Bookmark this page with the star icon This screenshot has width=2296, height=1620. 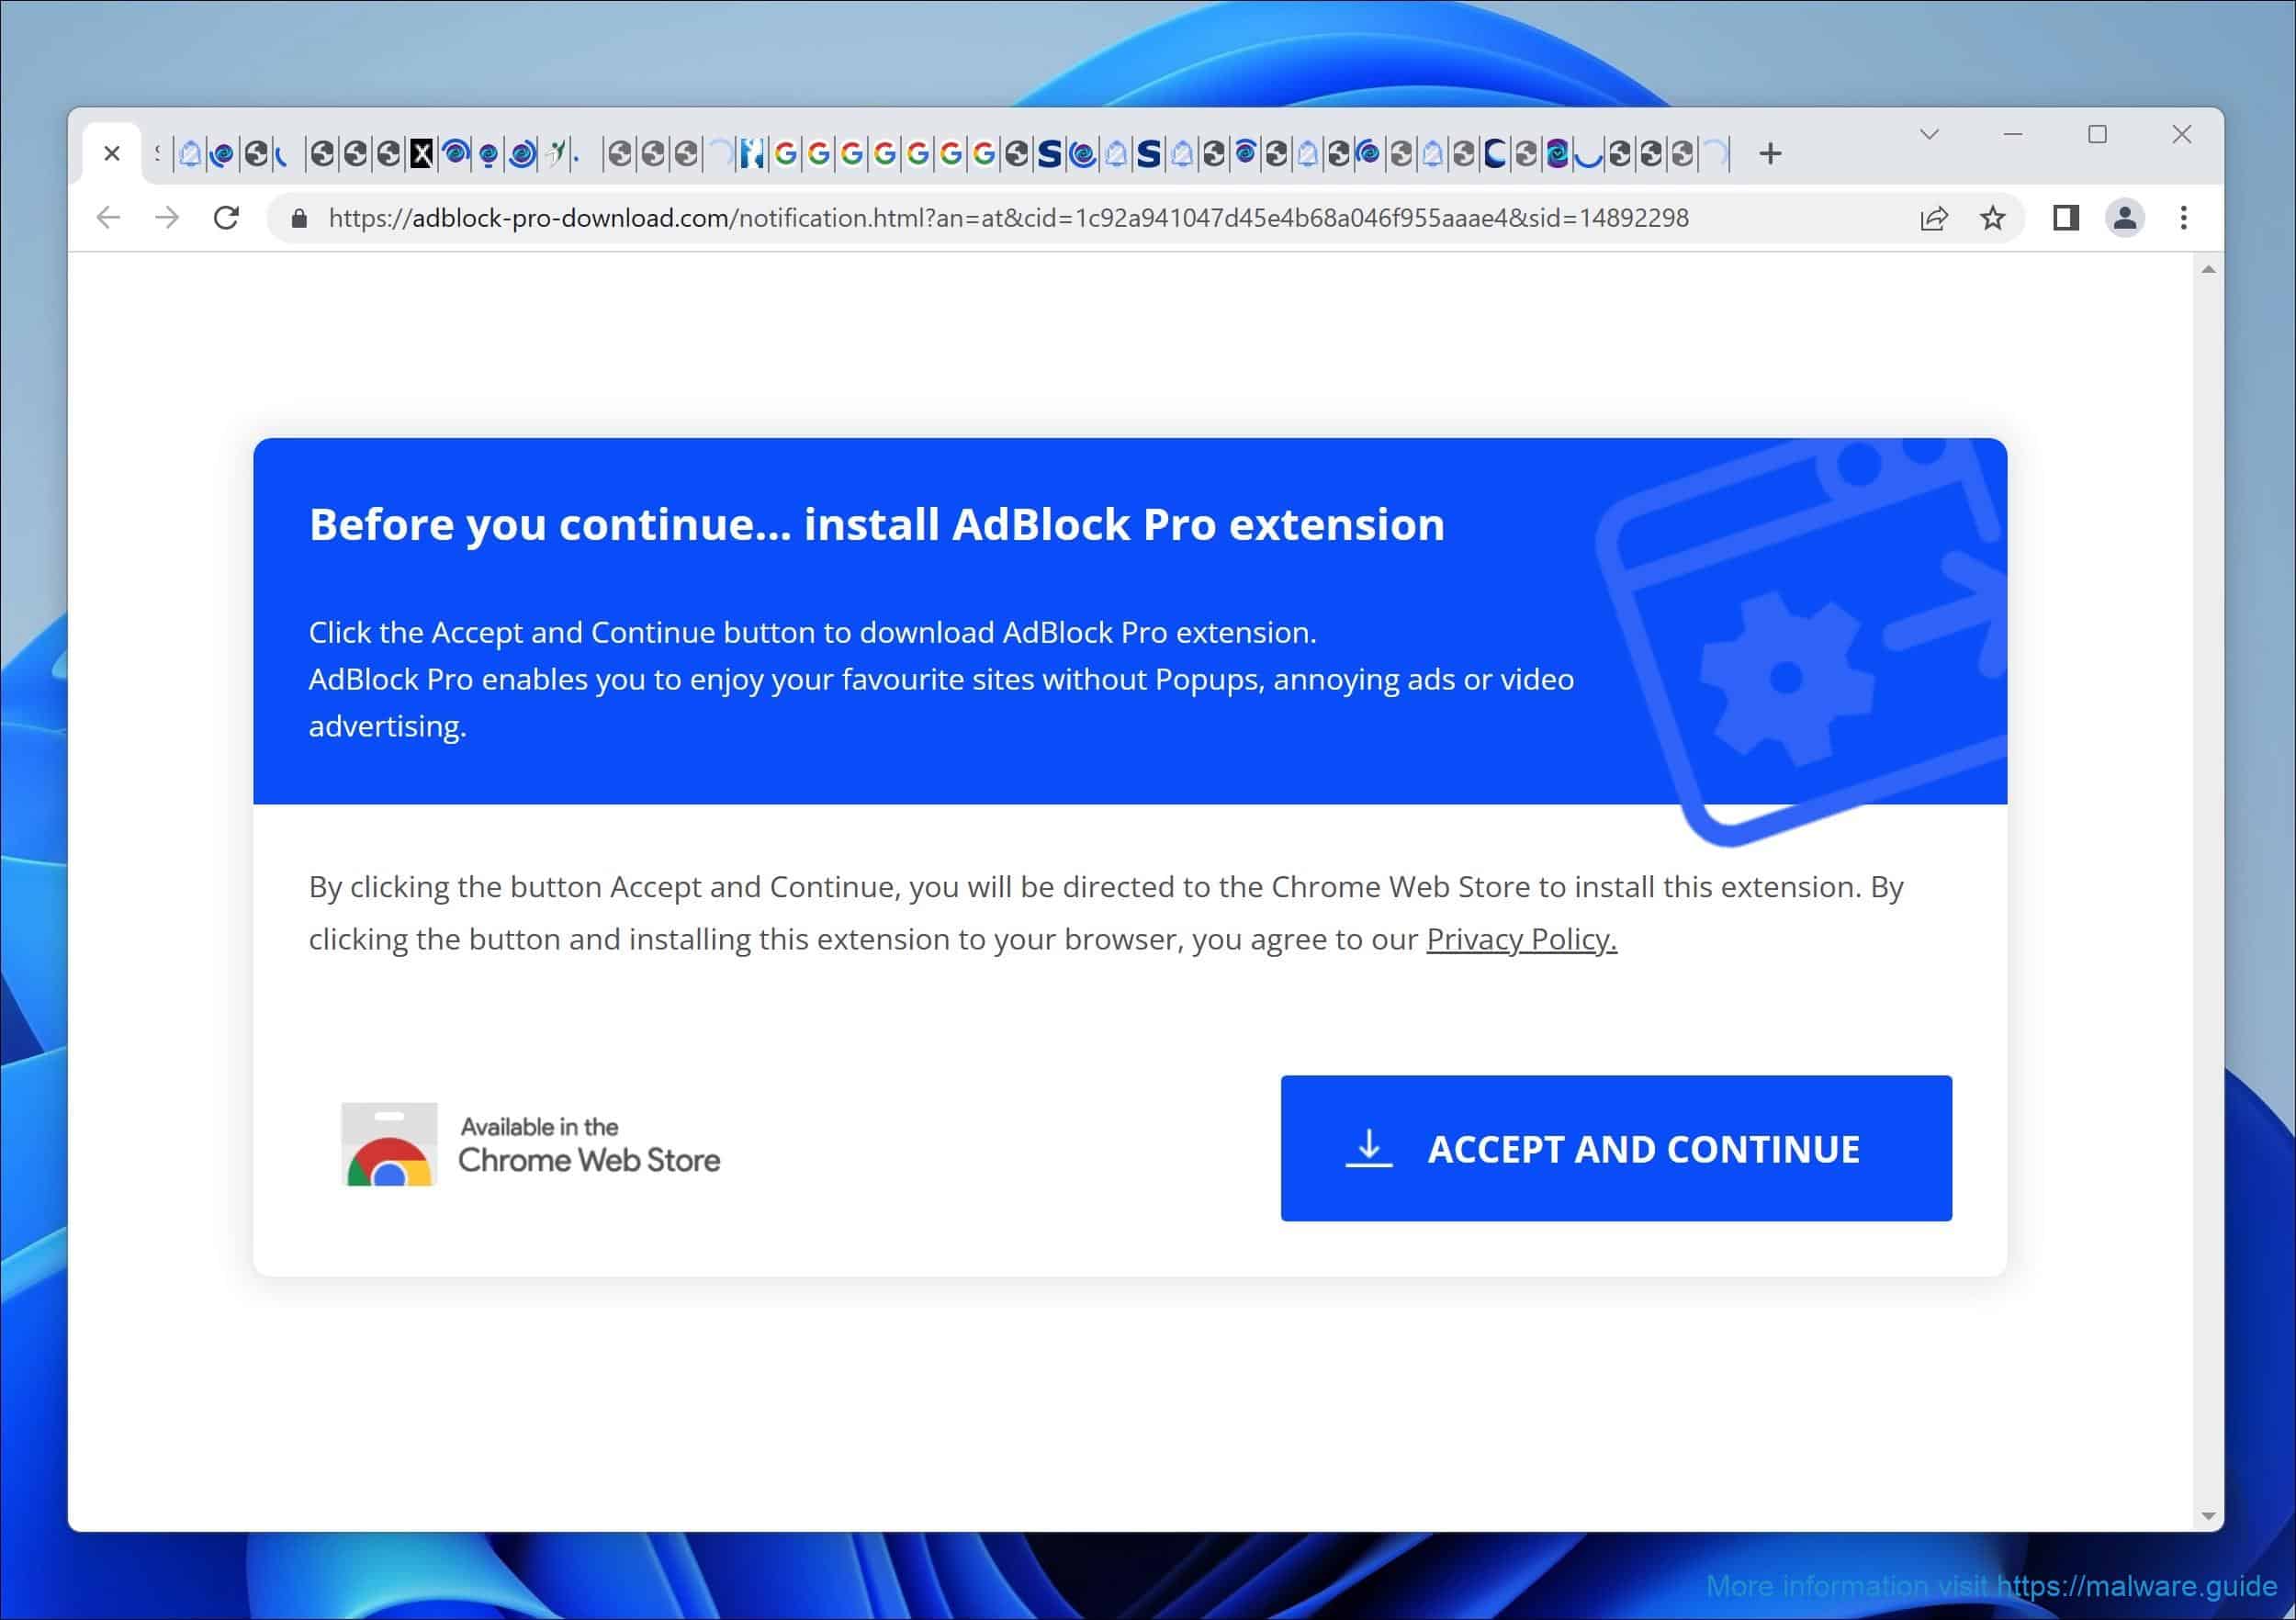pyautogui.click(x=1992, y=218)
